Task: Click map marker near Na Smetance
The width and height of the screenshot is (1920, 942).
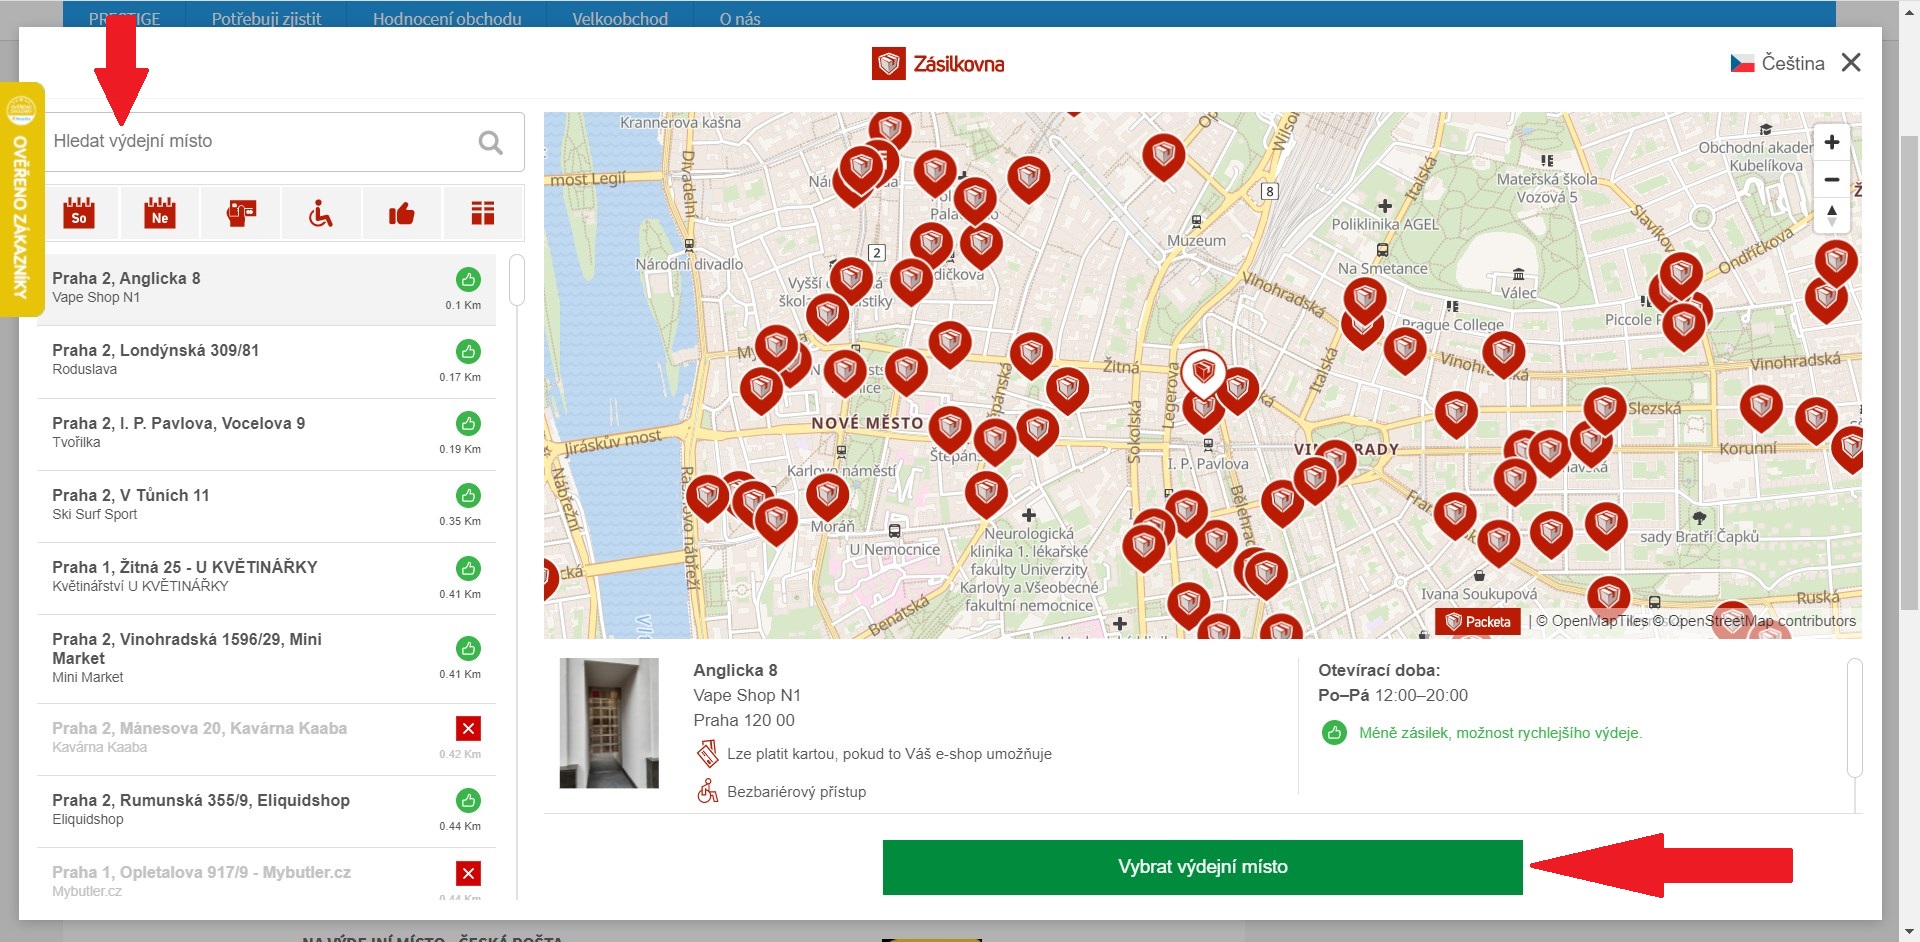Action: 1365,301
